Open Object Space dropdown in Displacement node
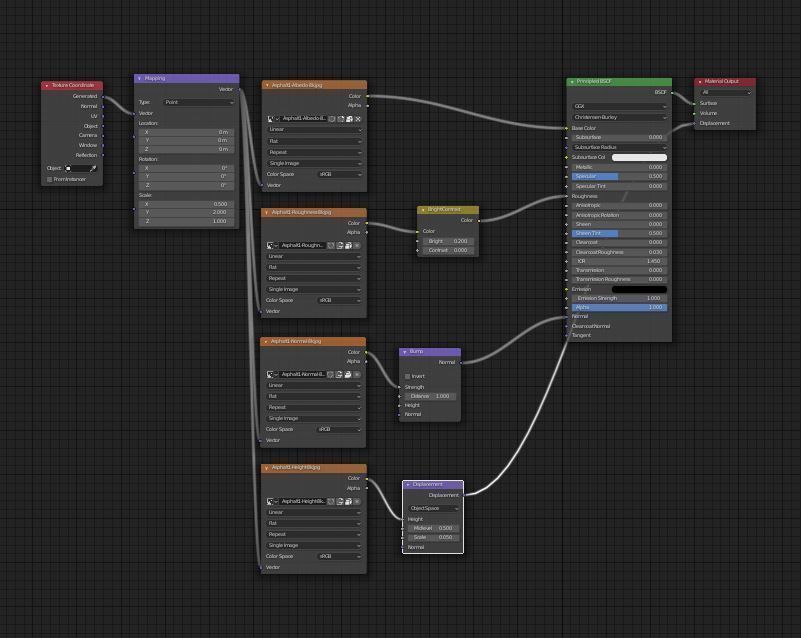The width and height of the screenshot is (801, 638). click(434, 508)
